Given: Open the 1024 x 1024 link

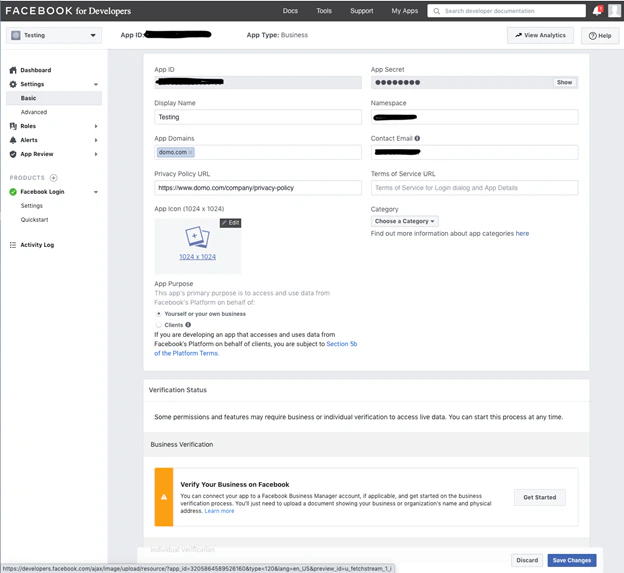Looking at the screenshot, I should coord(197,257).
